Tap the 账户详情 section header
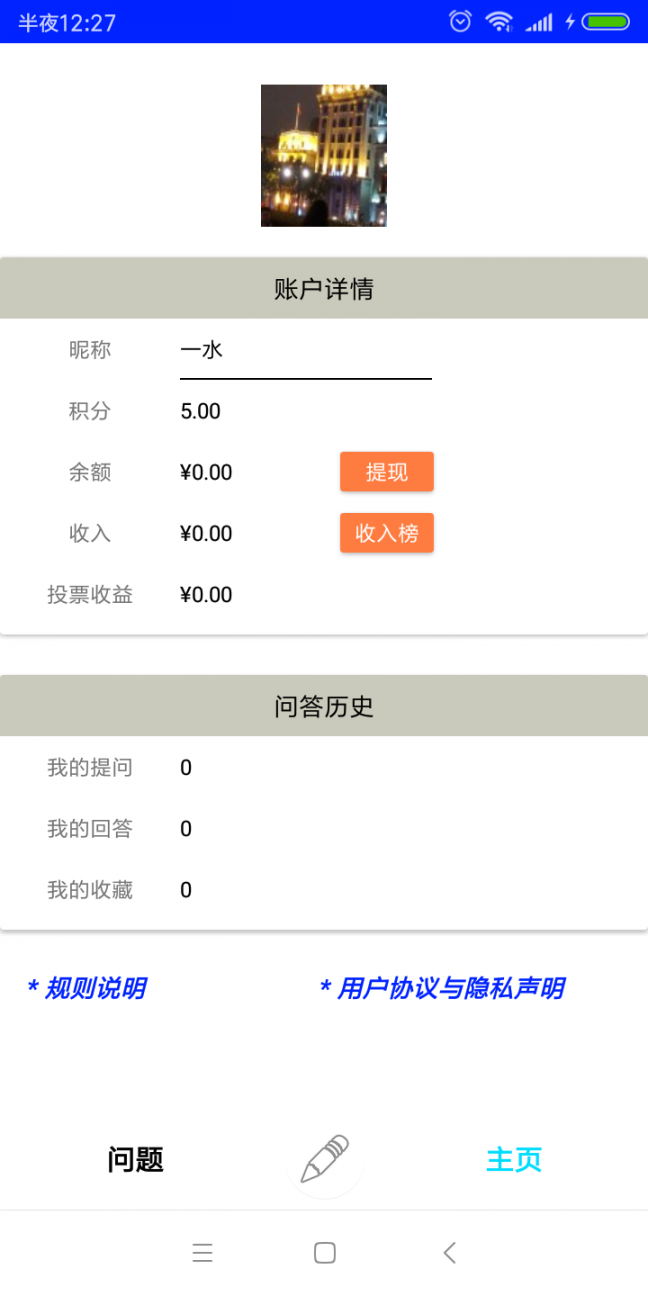This screenshot has height=1296, width=648. tap(323, 288)
